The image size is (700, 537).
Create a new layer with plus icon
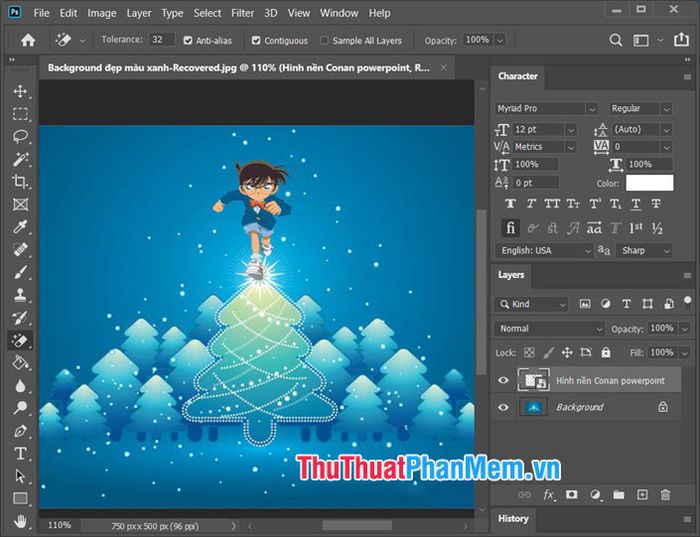(642, 495)
